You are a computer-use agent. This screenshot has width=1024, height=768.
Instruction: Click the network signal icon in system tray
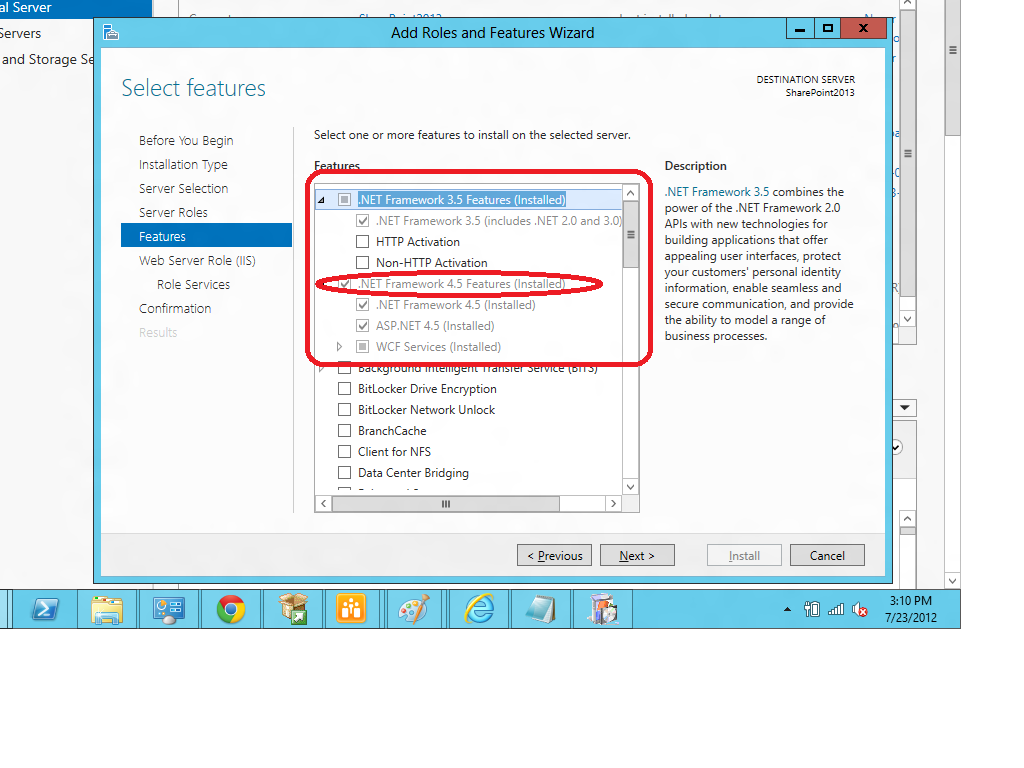836,608
